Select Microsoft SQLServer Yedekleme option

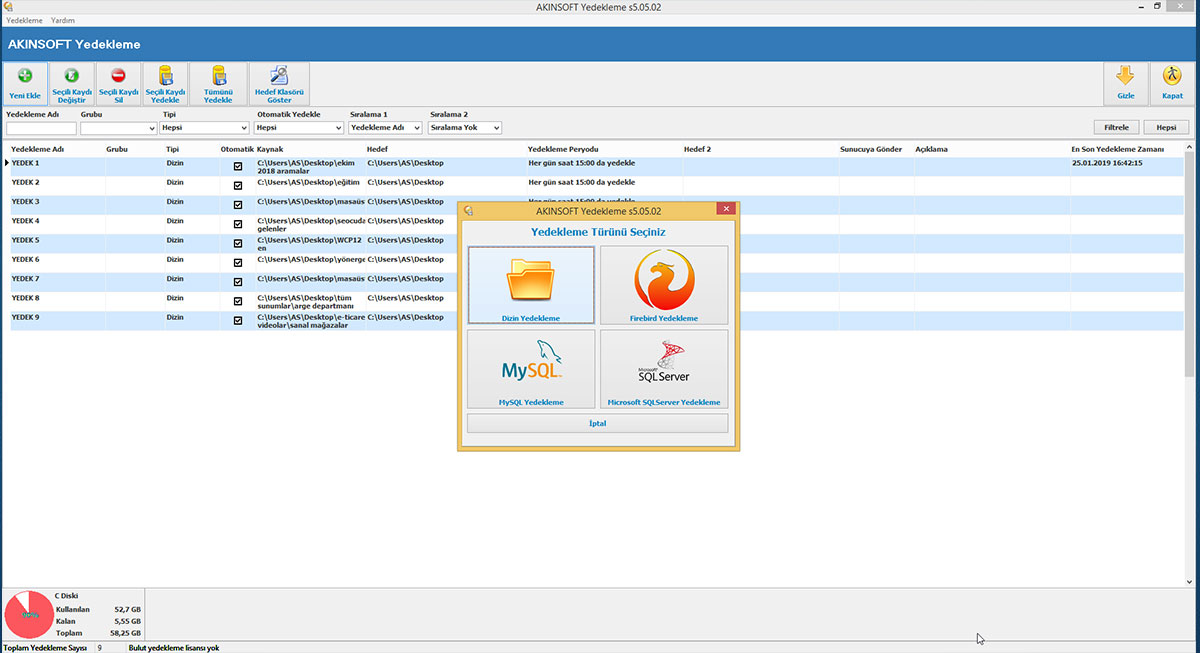664,368
